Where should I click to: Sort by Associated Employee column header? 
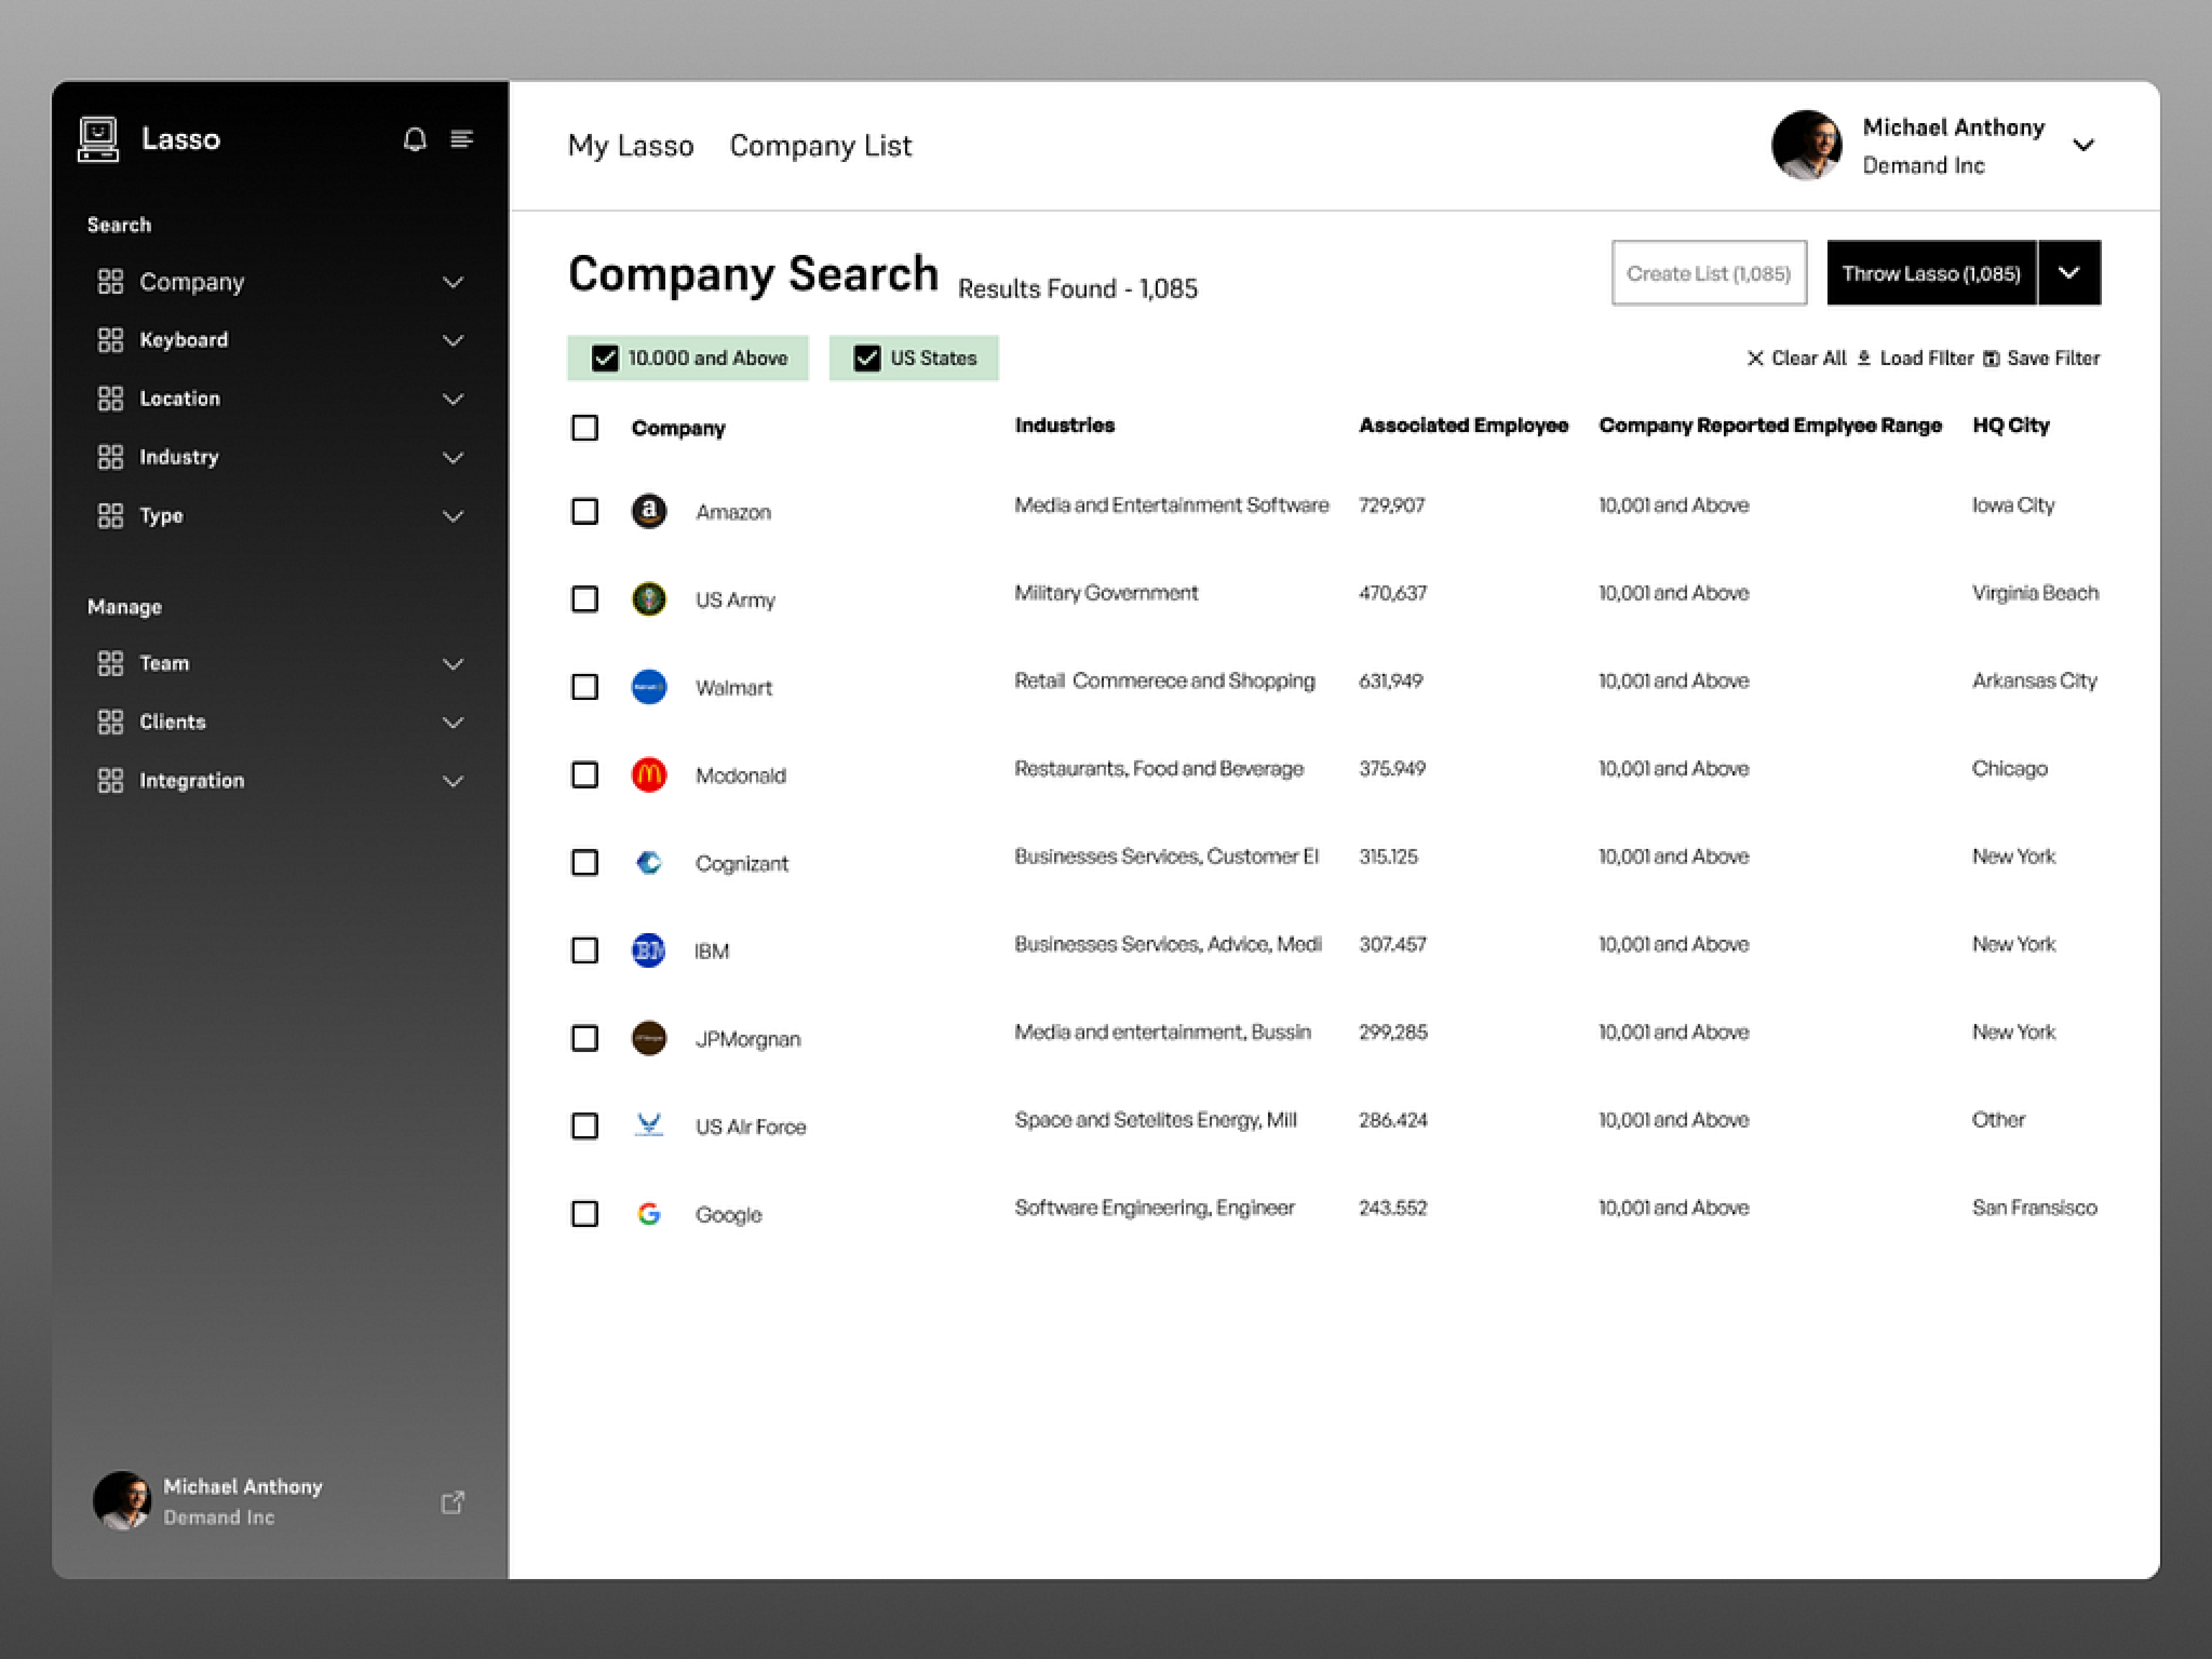[x=1463, y=425]
